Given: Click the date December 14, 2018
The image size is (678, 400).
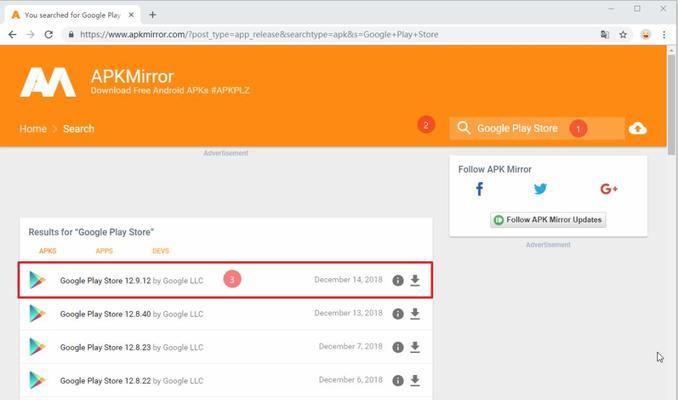Looking at the screenshot, I should point(349,280).
